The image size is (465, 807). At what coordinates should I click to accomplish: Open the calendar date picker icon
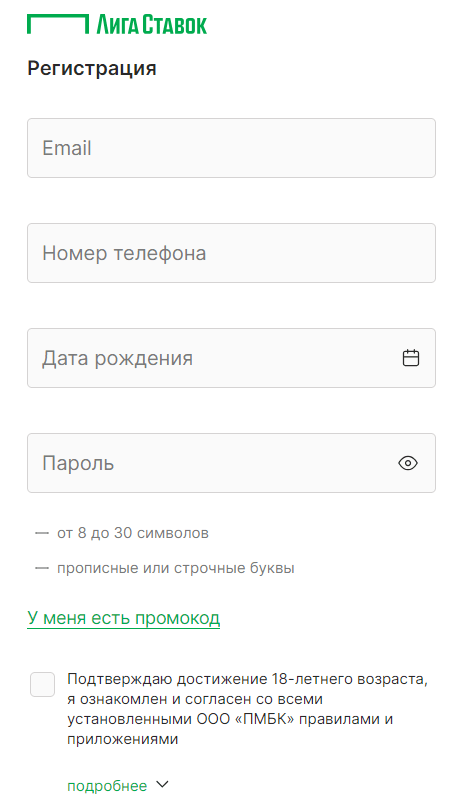410,358
